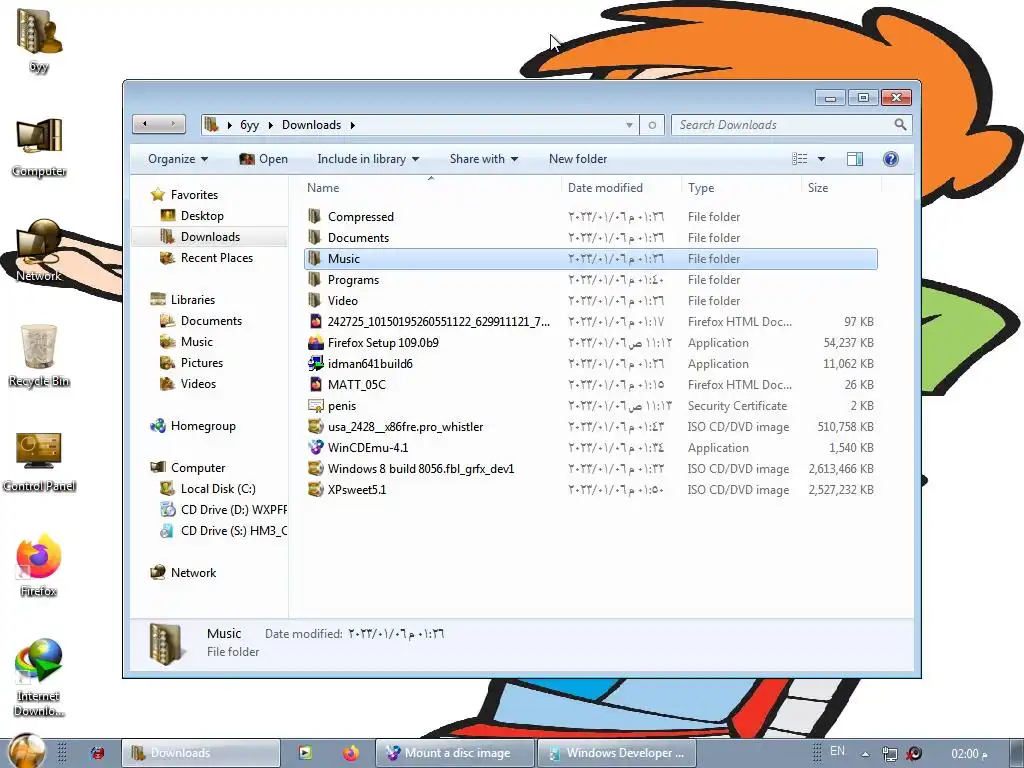Select Network in navigation pane
The image size is (1024, 768).
(x=193, y=573)
